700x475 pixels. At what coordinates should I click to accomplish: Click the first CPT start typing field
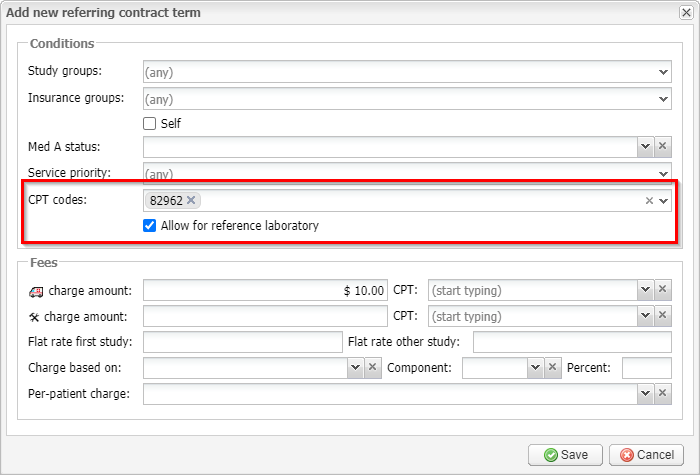pyautogui.click(x=533, y=290)
